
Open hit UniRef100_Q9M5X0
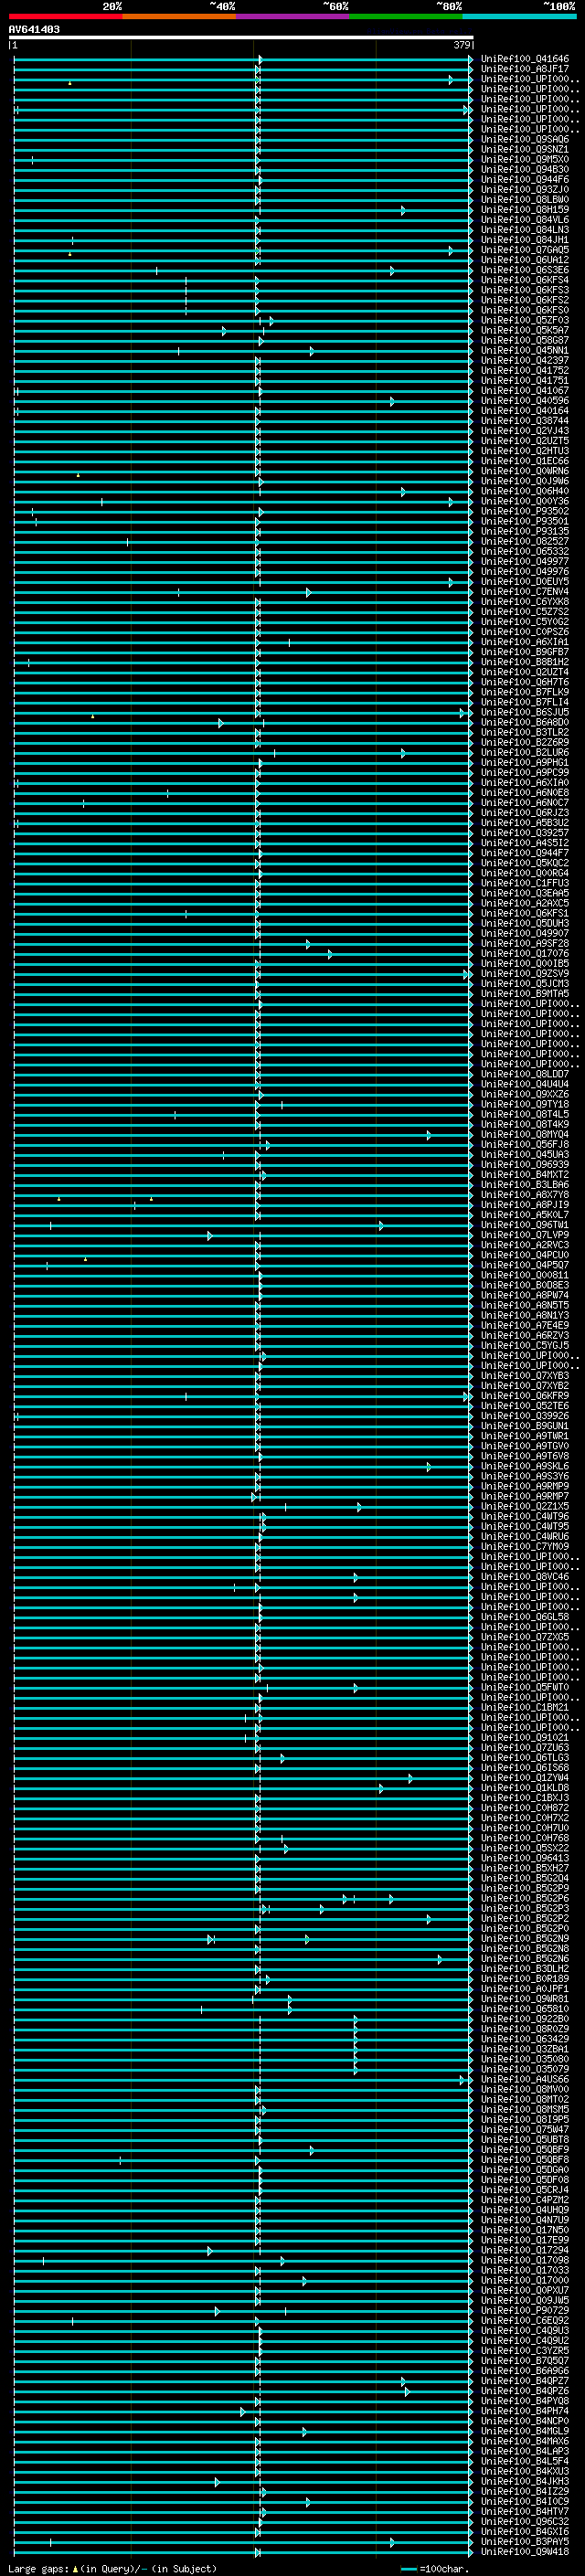(525, 160)
